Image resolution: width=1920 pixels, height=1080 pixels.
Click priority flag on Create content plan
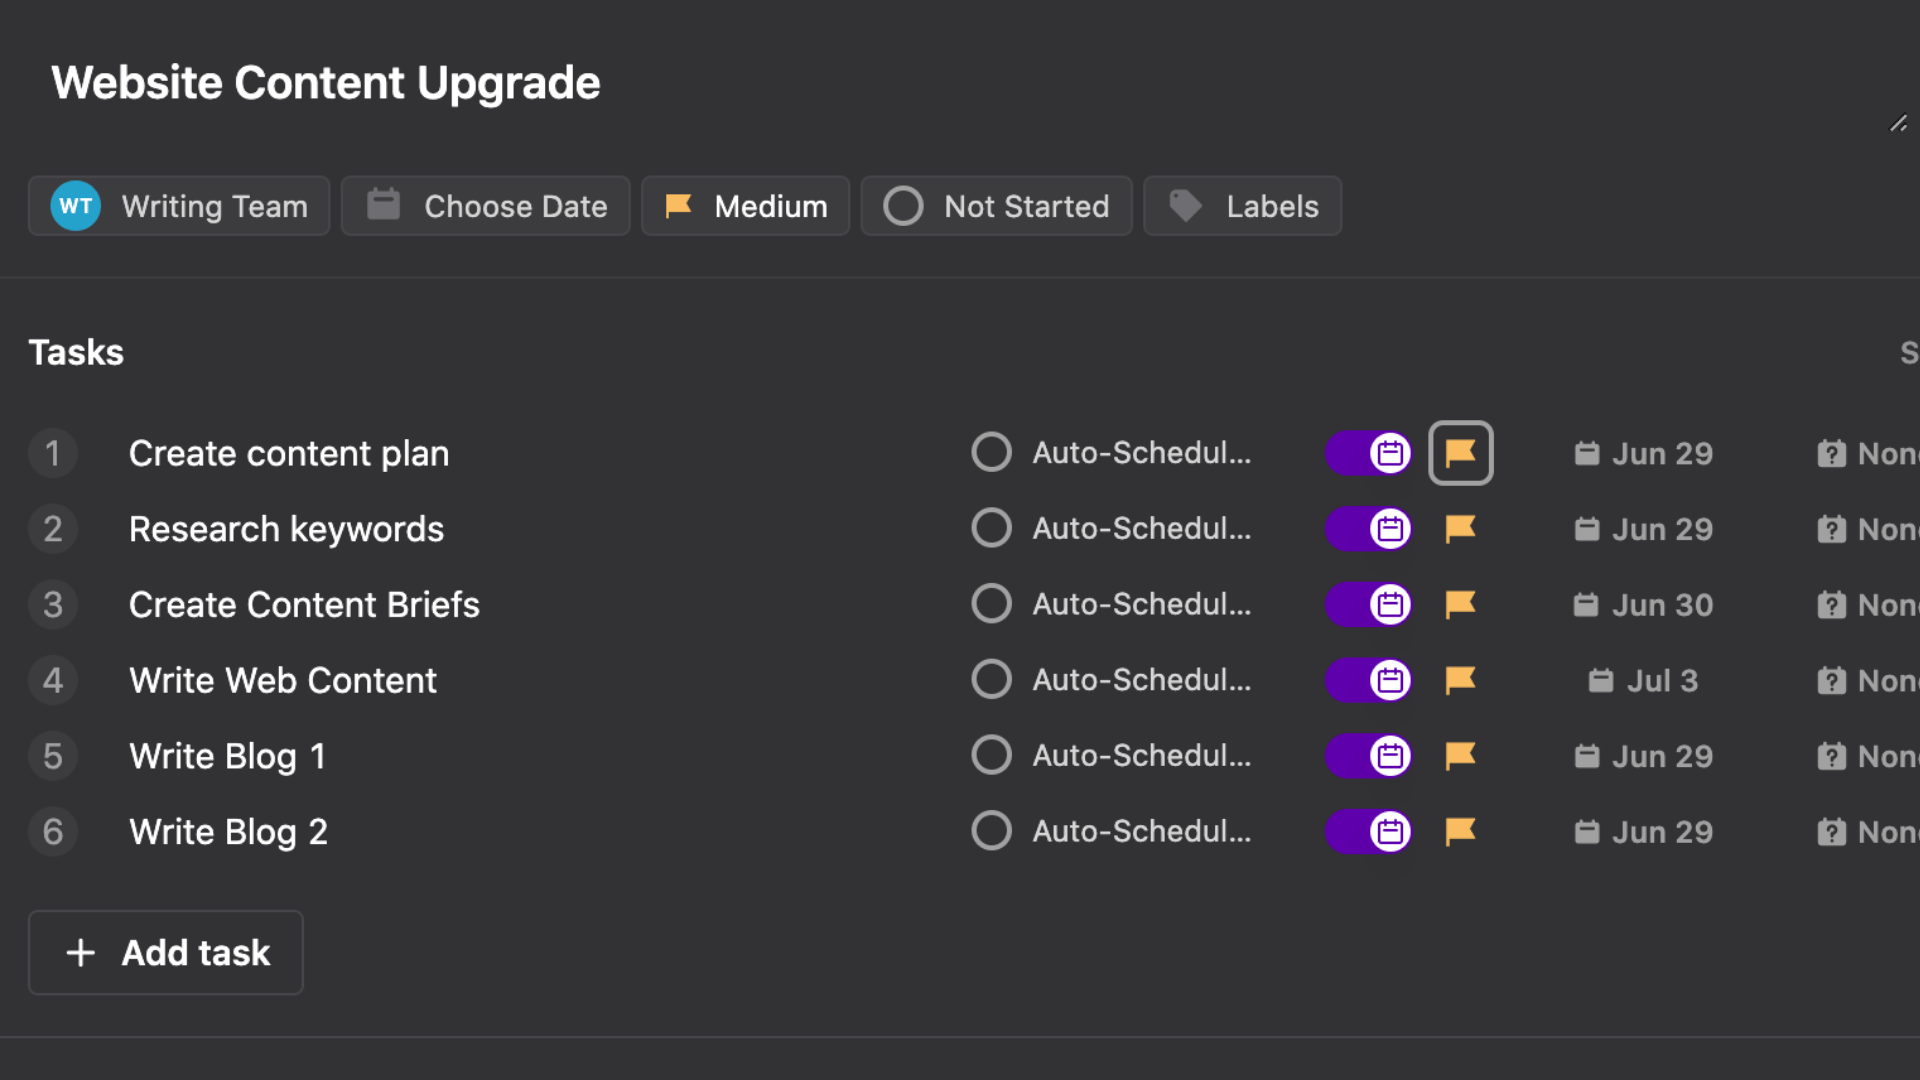point(1460,453)
